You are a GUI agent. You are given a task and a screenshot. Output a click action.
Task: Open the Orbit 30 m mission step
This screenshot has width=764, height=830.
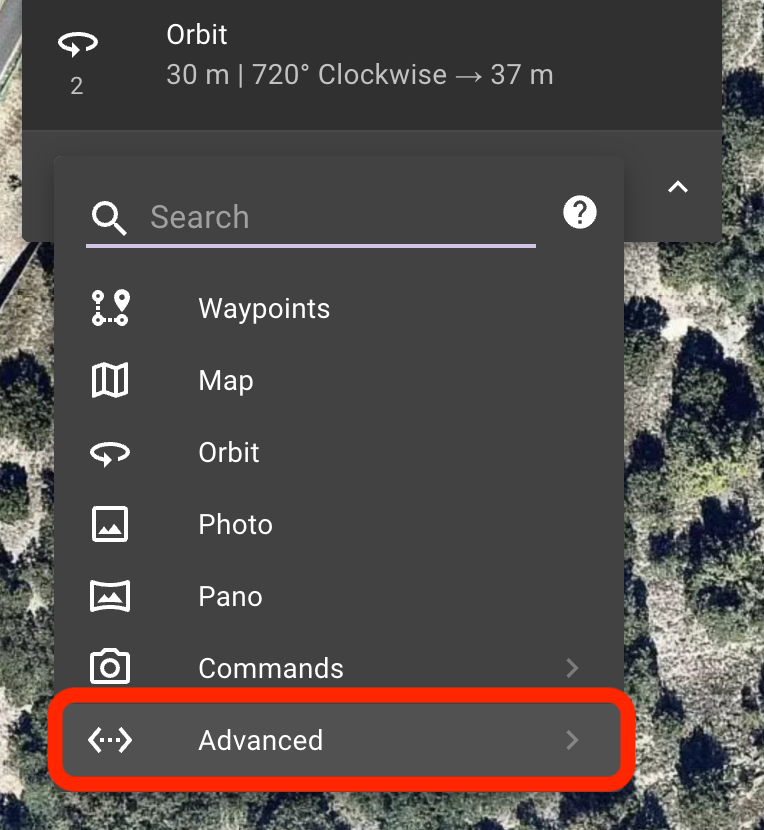pyautogui.click(x=372, y=57)
